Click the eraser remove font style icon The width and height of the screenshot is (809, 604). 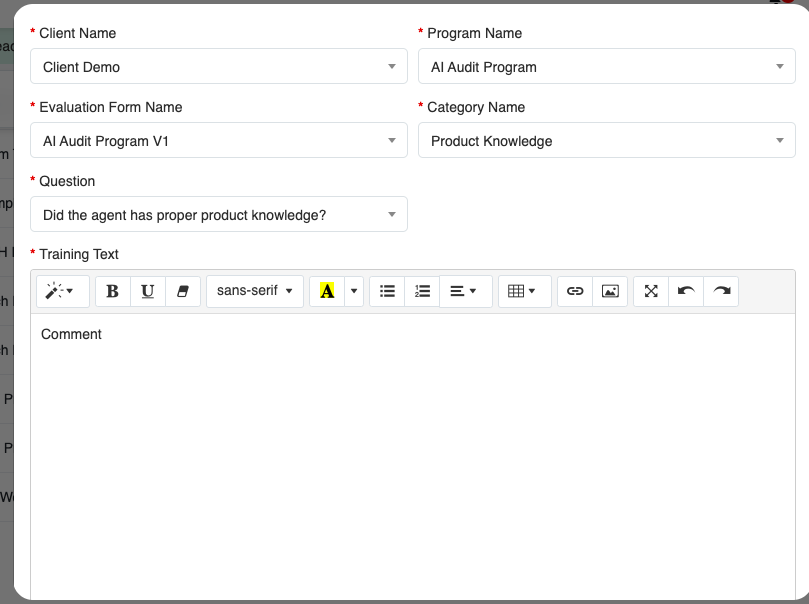tap(182, 291)
